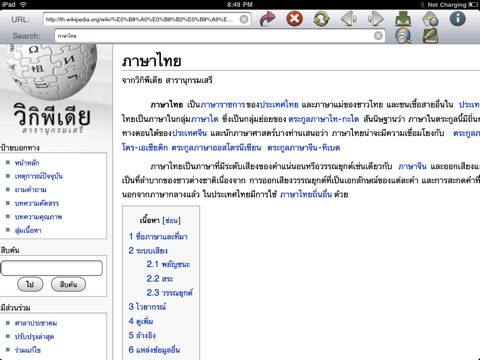Open sidebar link บทความคุณภาพ
The width and height of the screenshot is (480, 360).
pyautogui.click(x=38, y=217)
